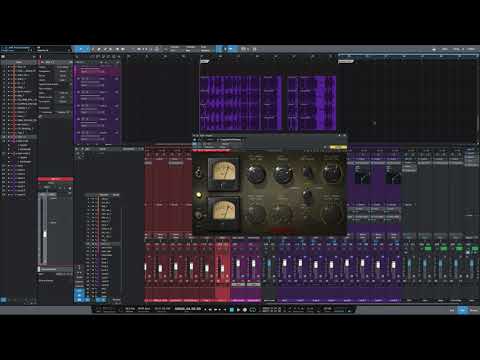Click the Stop button in the transport bar

[x=232, y=310]
